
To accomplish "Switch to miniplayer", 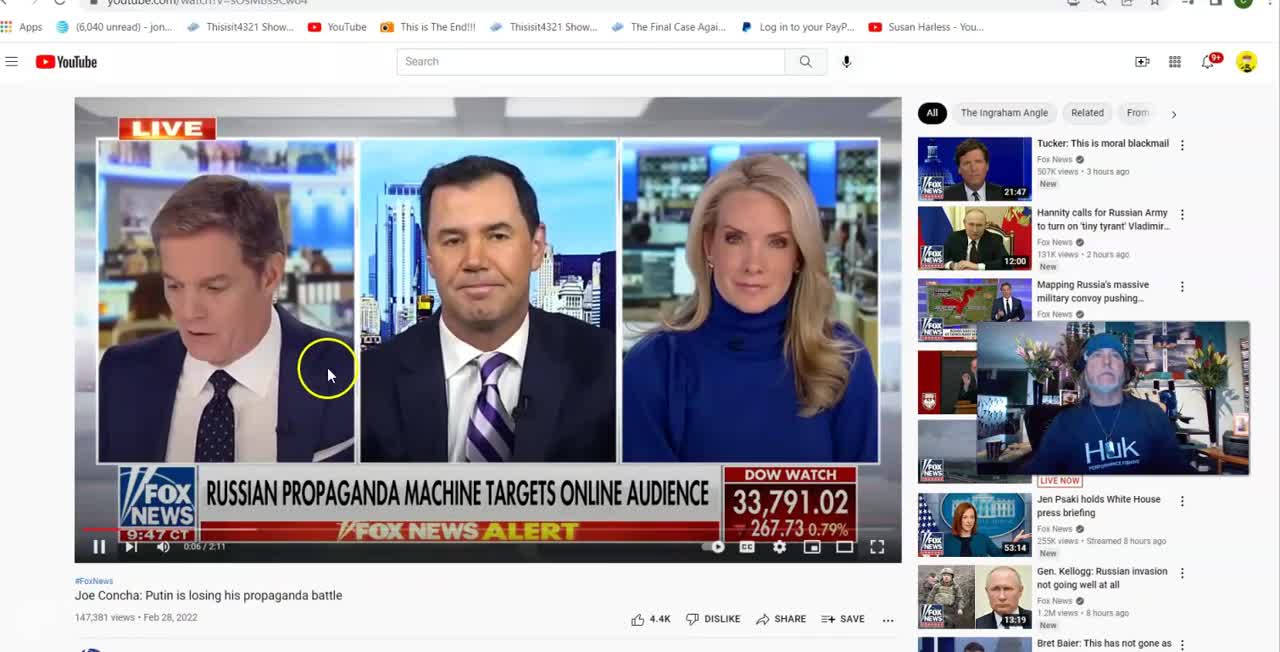I will coord(812,547).
